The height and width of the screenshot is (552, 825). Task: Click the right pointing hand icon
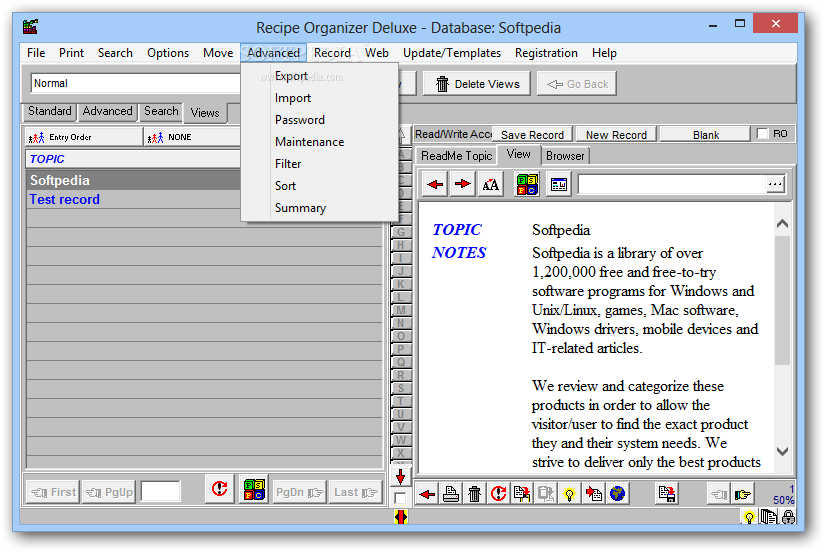[x=743, y=494]
